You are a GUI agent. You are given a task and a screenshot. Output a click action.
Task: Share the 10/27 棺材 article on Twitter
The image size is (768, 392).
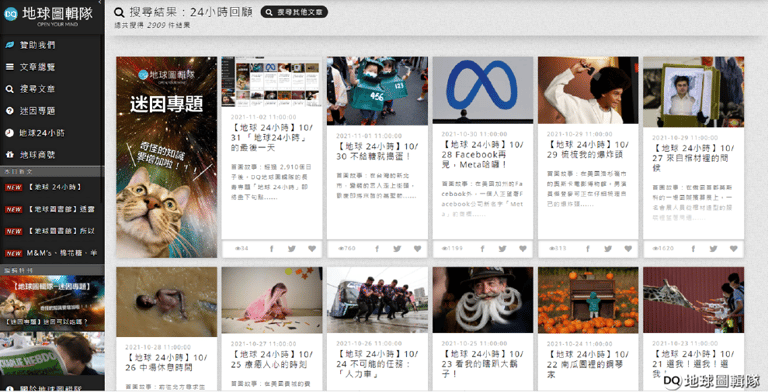[x=713, y=248]
